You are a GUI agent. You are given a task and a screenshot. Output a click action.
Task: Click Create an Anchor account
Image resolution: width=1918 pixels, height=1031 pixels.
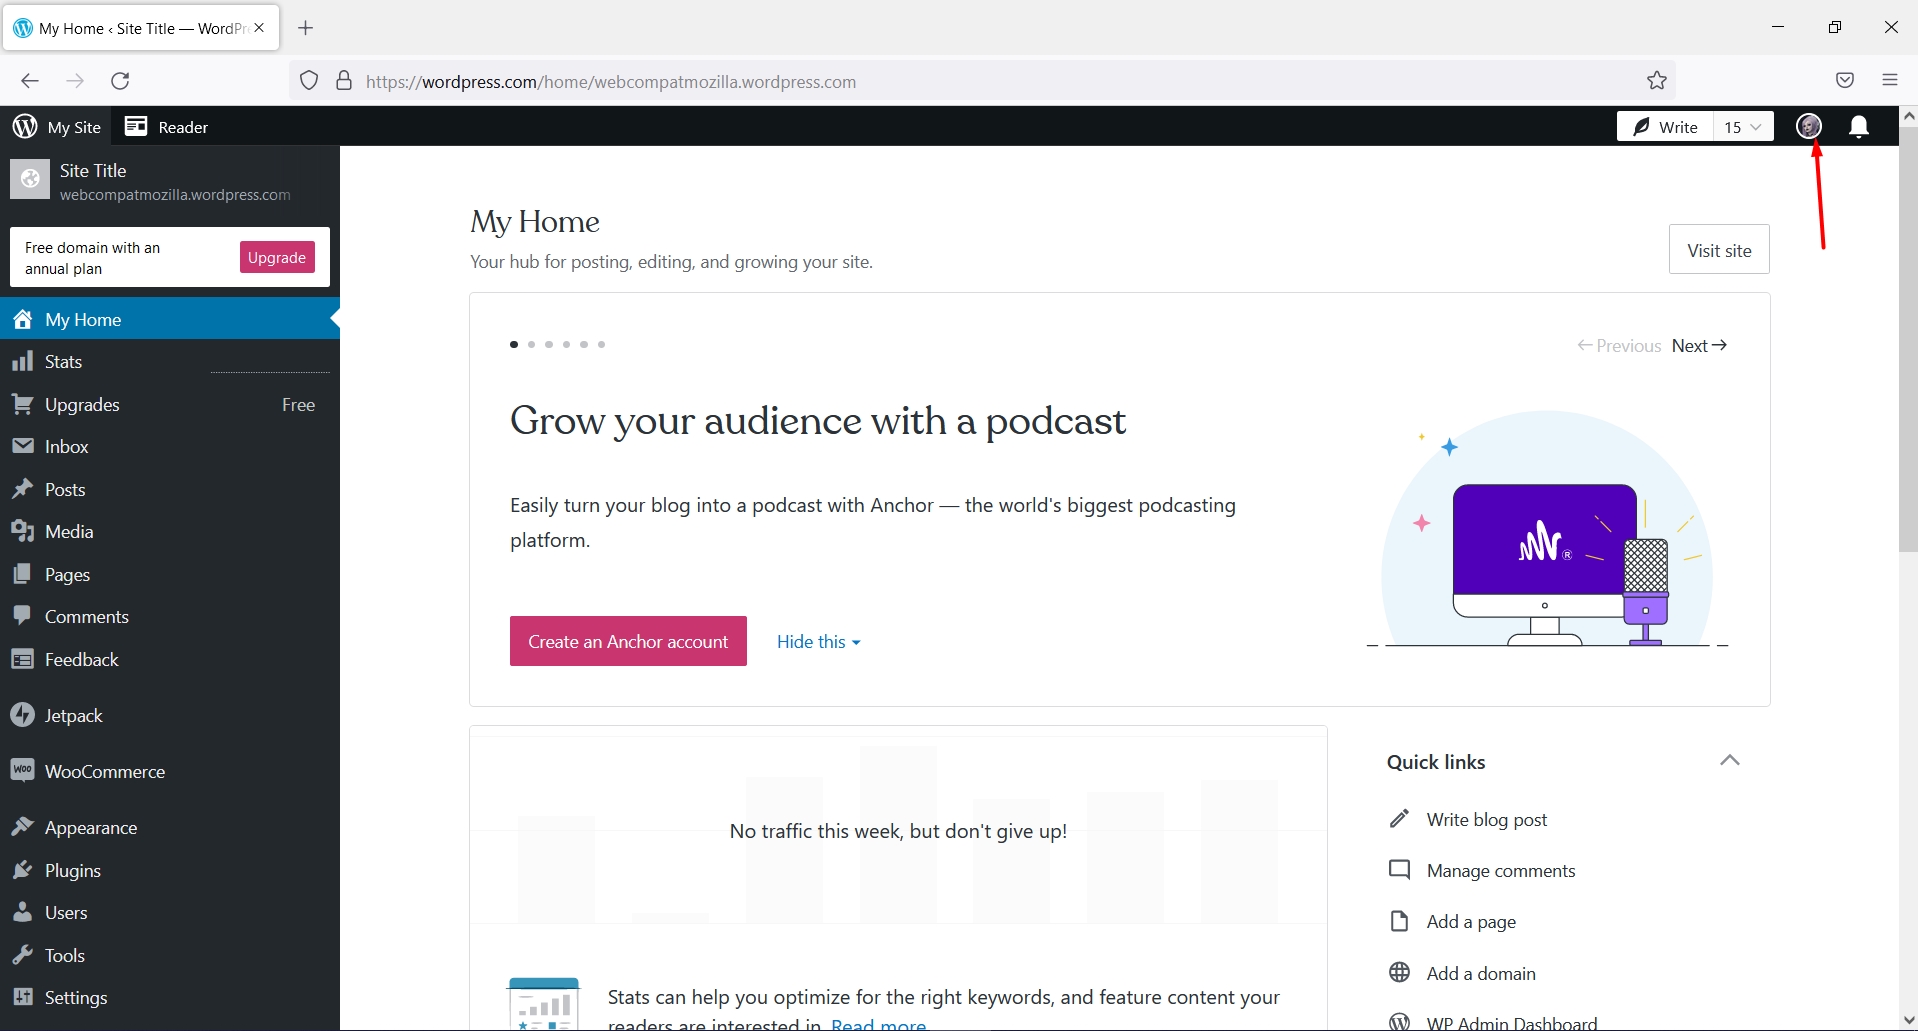coord(628,641)
